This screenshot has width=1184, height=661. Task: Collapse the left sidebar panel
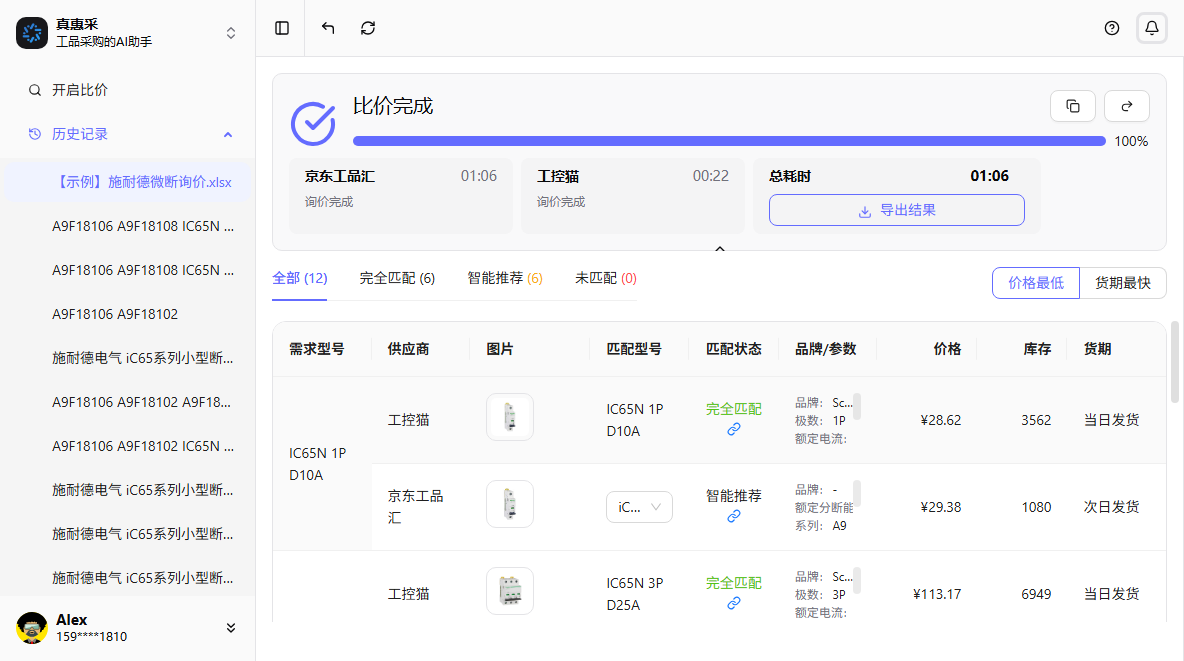(x=281, y=28)
